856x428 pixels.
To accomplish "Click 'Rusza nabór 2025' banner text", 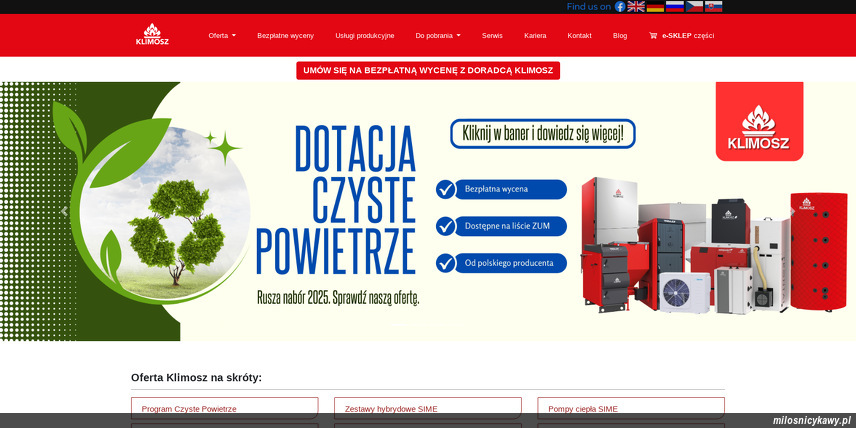I will (x=338, y=298).
